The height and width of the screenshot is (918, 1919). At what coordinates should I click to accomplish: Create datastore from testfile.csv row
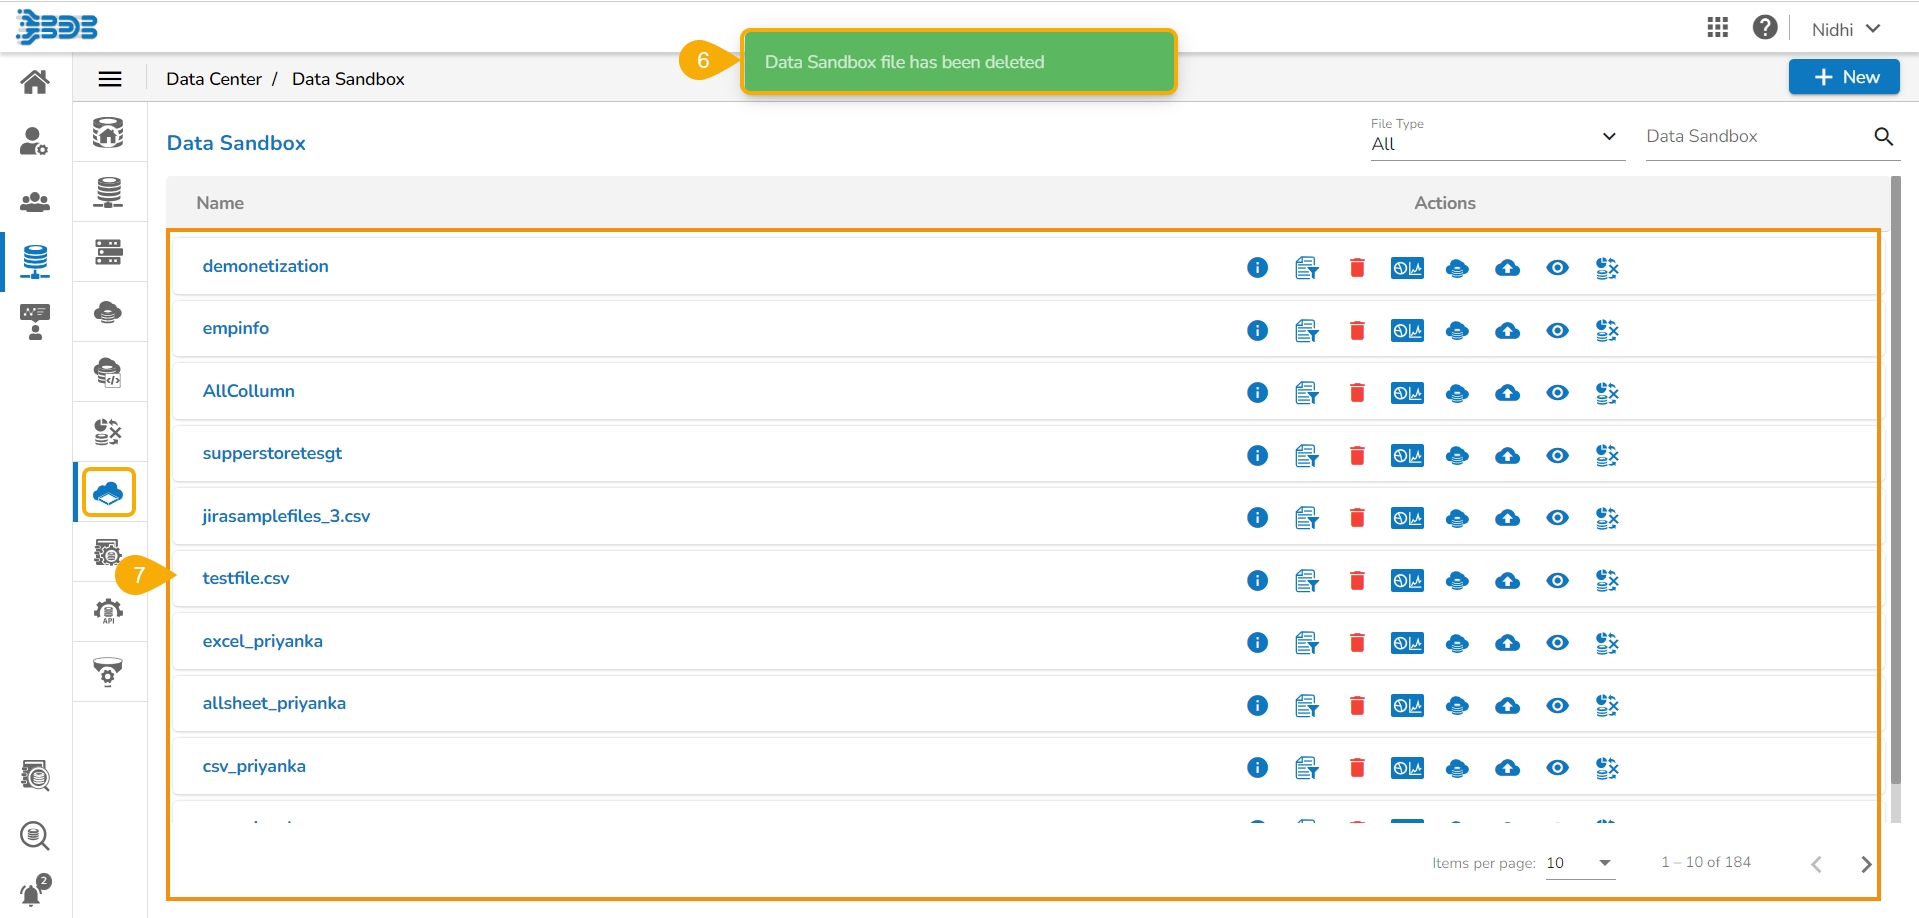pyautogui.click(x=1457, y=581)
